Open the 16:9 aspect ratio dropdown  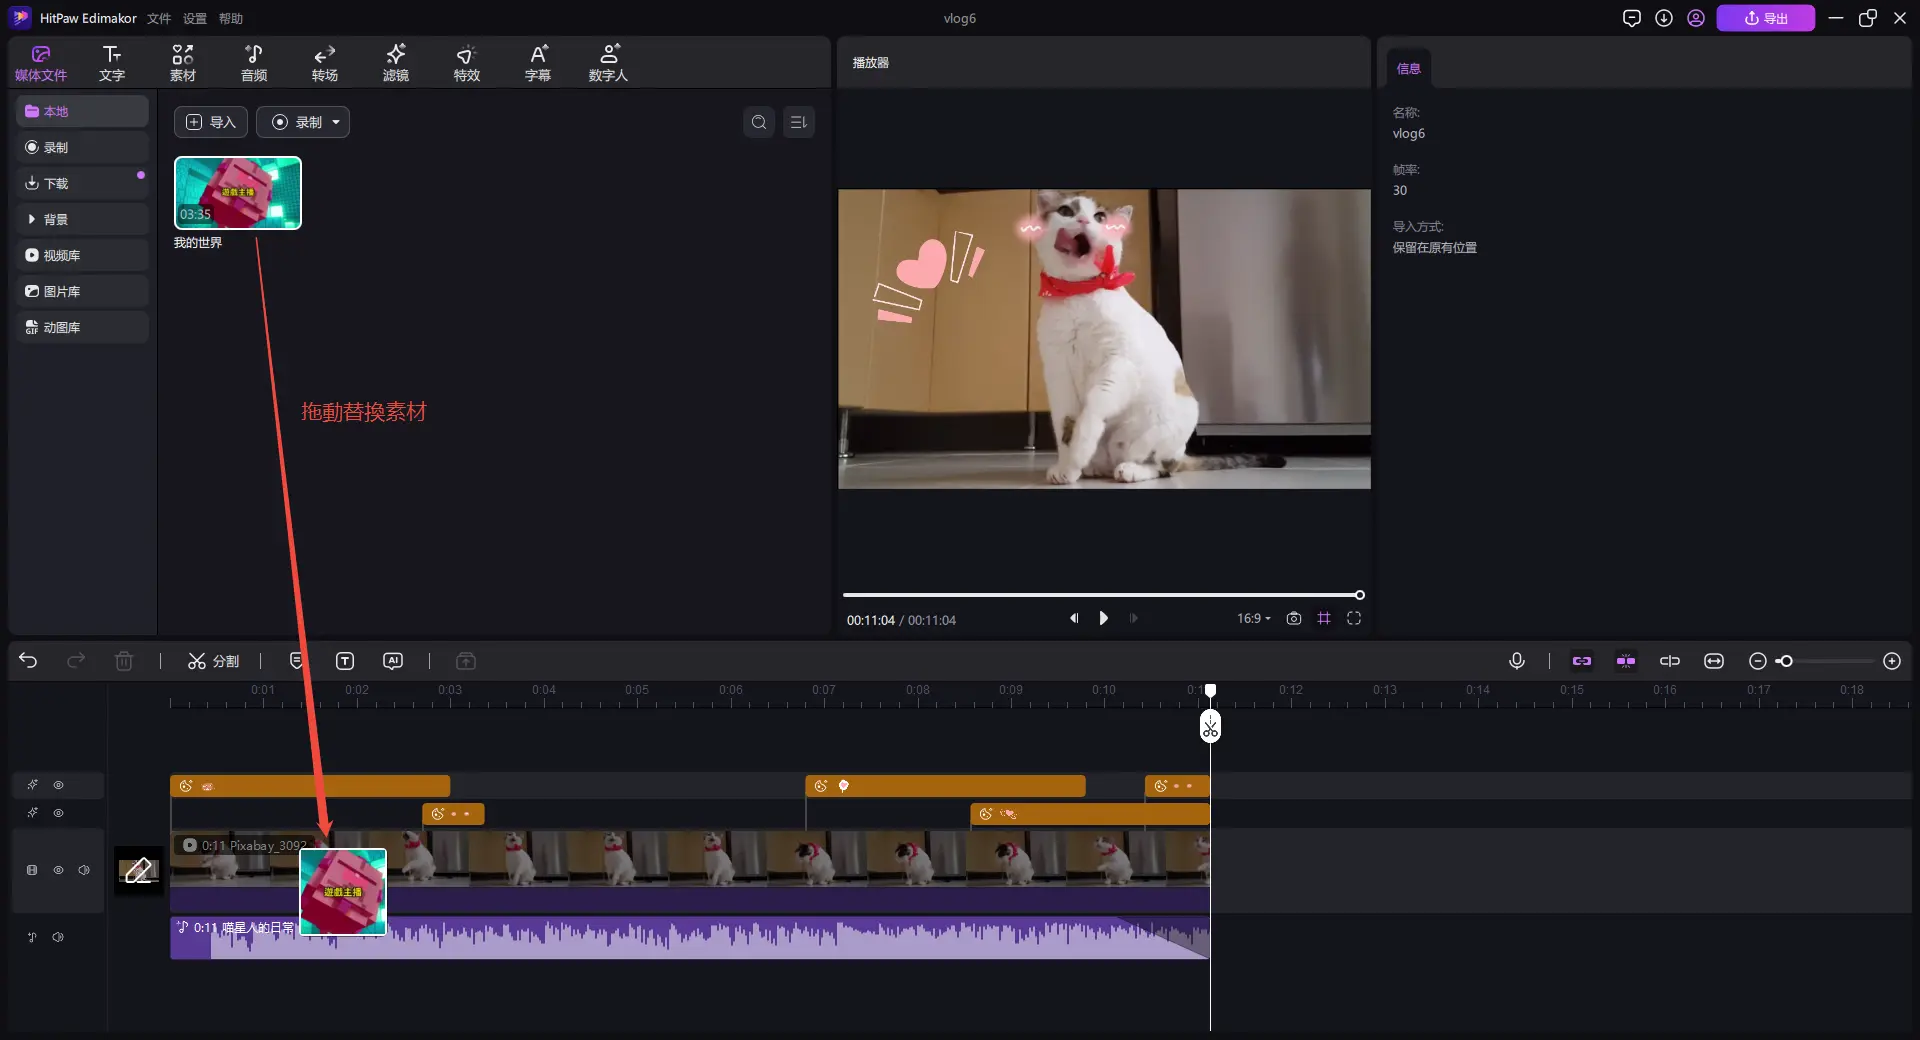pyautogui.click(x=1254, y=618)
